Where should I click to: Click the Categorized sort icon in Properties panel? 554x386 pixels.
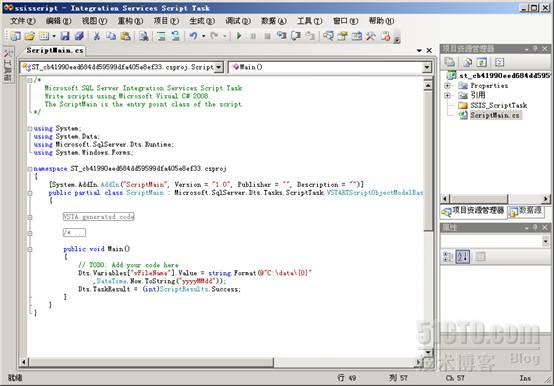(x=448, y=257)
